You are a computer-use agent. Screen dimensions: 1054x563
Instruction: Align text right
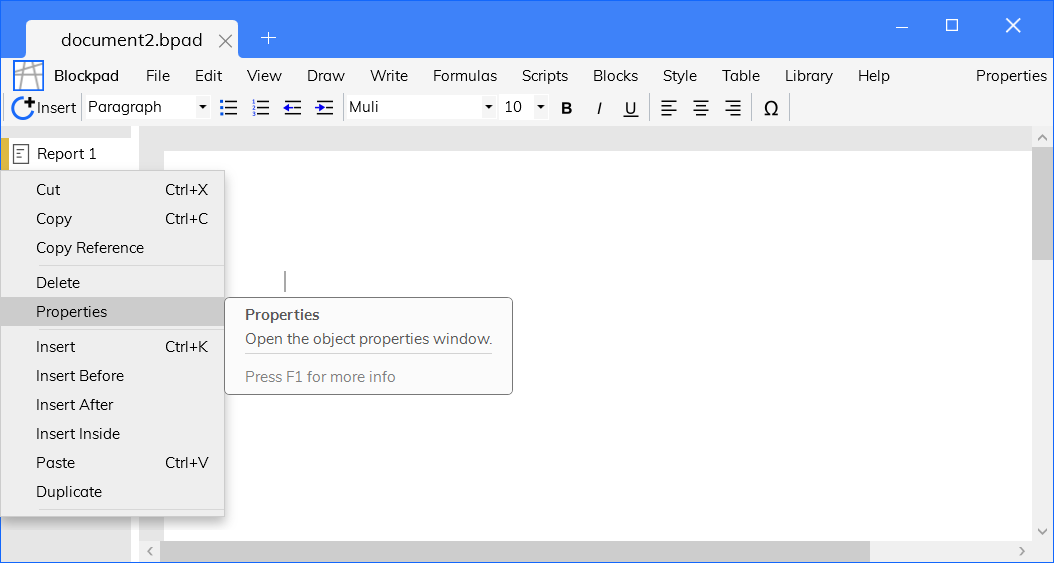click(x=733, y=107)
